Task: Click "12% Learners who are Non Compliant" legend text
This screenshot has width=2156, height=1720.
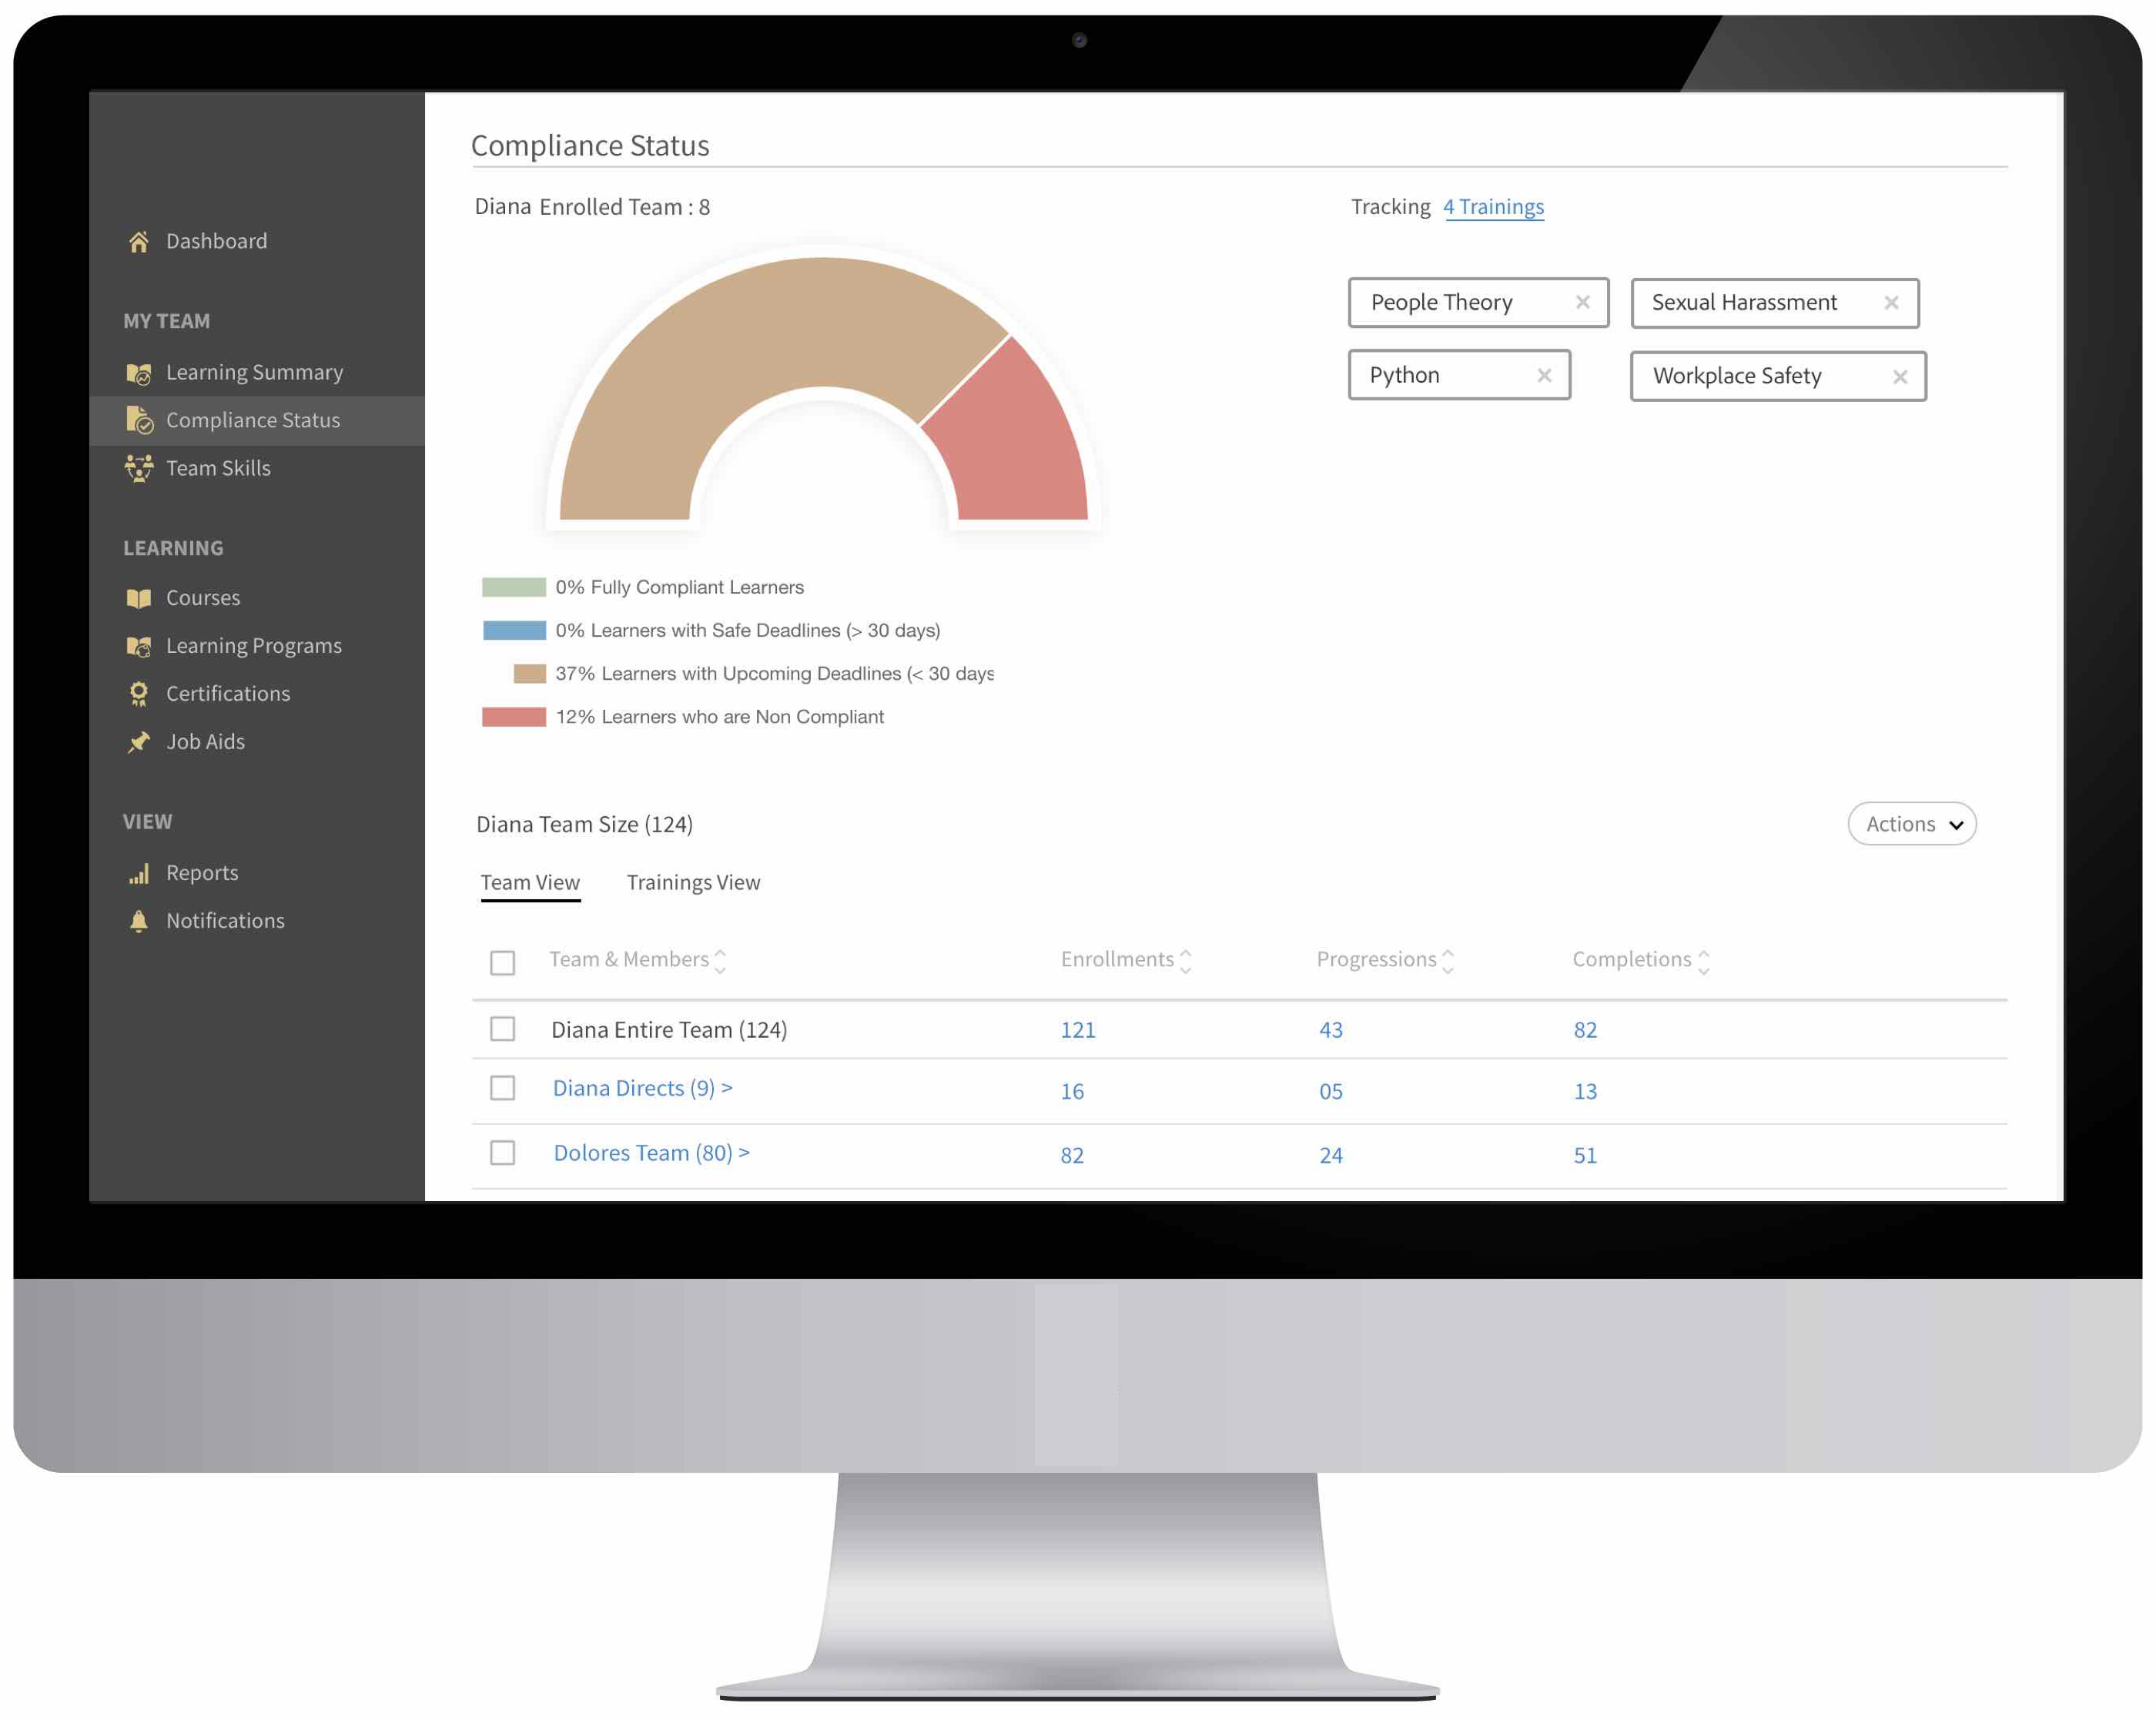Action: tap(720, 717)
